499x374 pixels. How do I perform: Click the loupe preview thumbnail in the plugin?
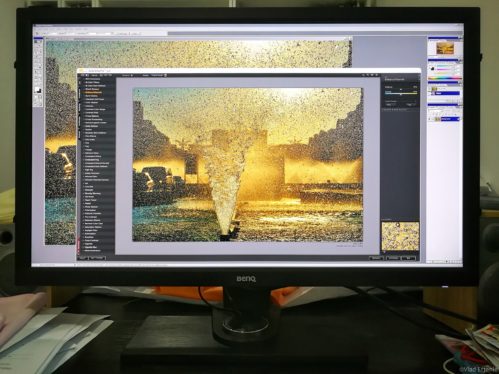[x=400, y=236]
